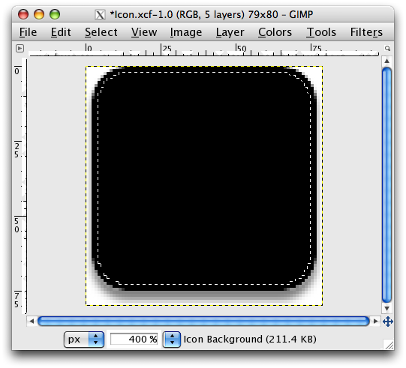Screen dimensions: 406x368
Task: Click the scroll right arrow on horizontal scrollbar
Action: coord(376,321)
